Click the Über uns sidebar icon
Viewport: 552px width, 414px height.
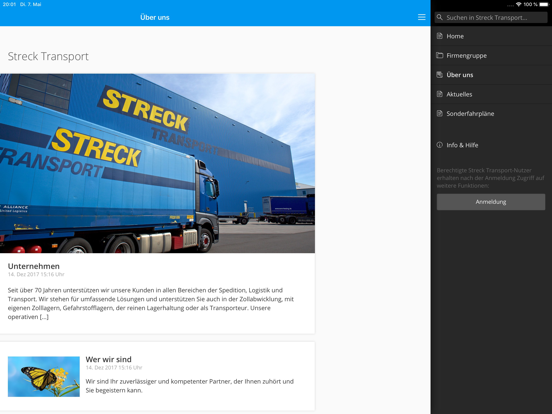(440, 75)
